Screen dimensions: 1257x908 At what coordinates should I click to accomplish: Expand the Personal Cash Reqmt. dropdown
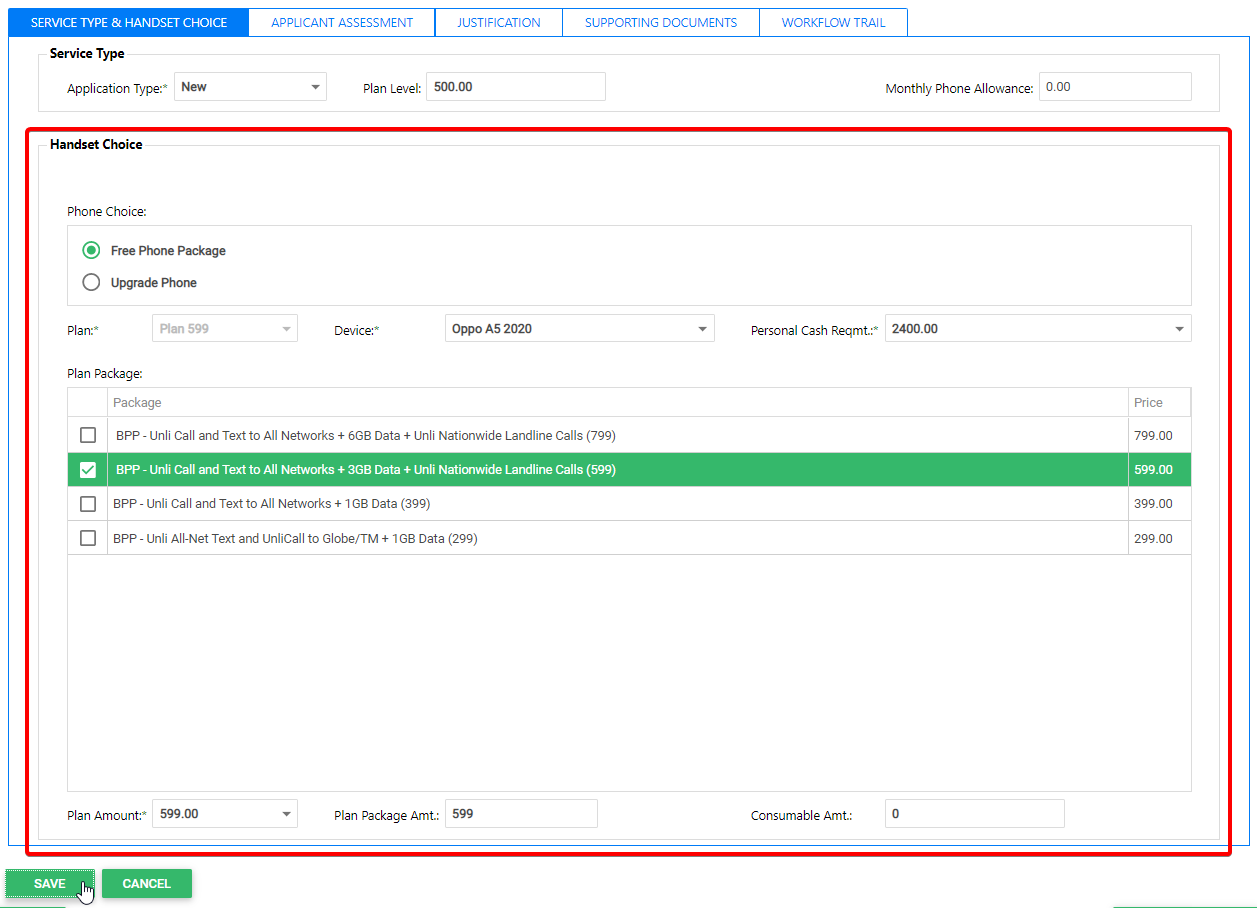(x=1037, y=329)
